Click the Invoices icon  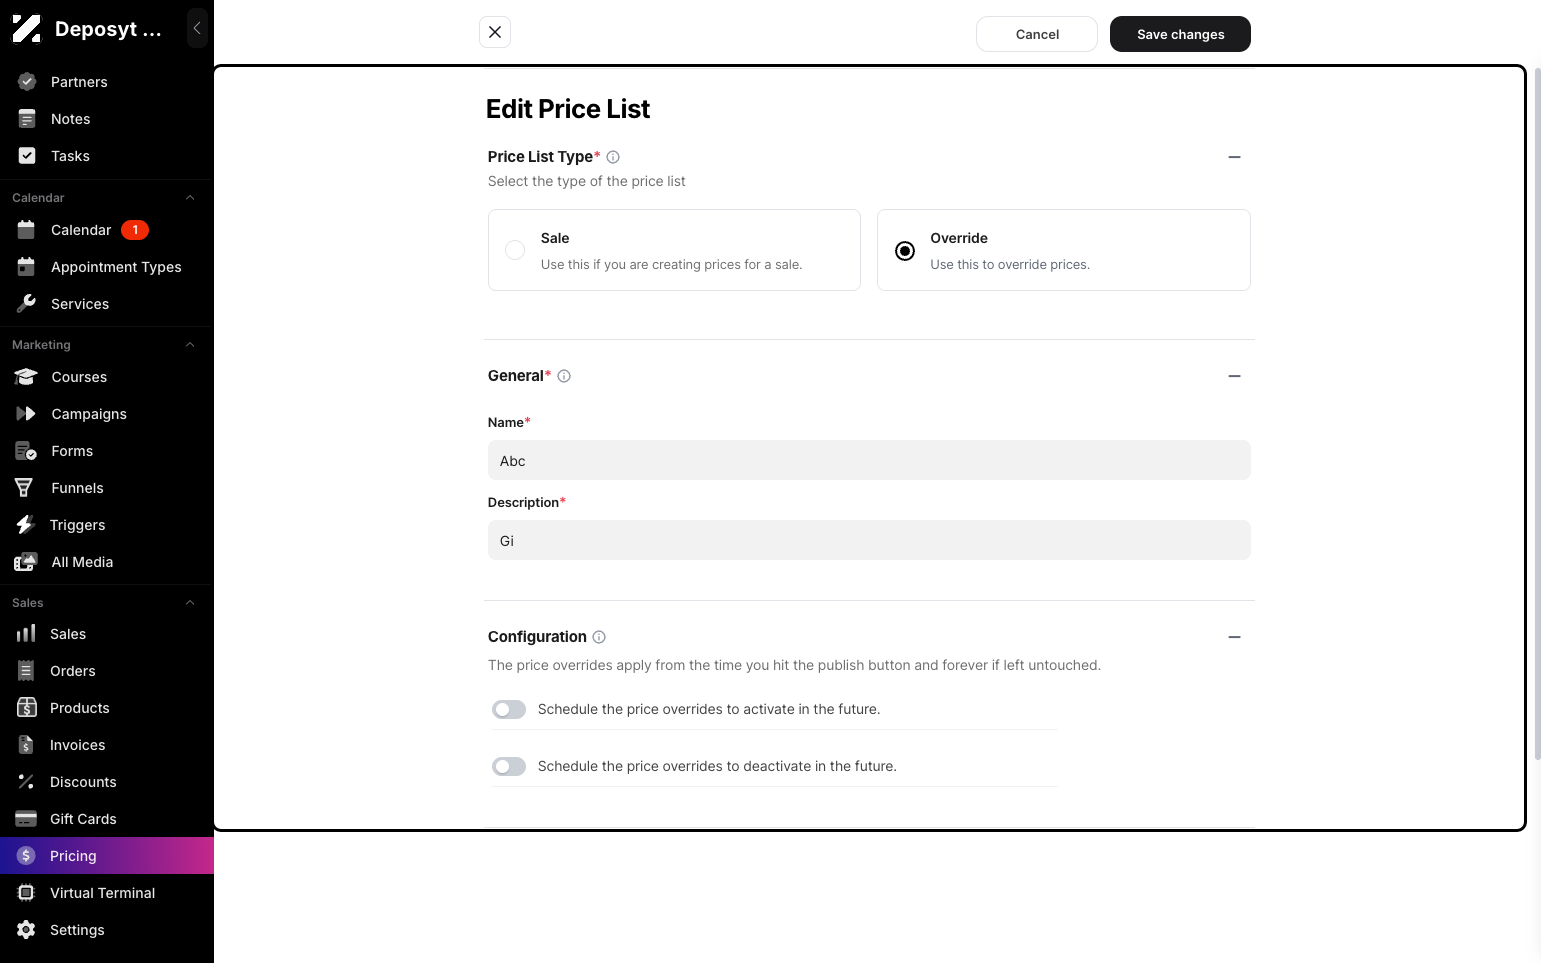click(x=26, y=745)
